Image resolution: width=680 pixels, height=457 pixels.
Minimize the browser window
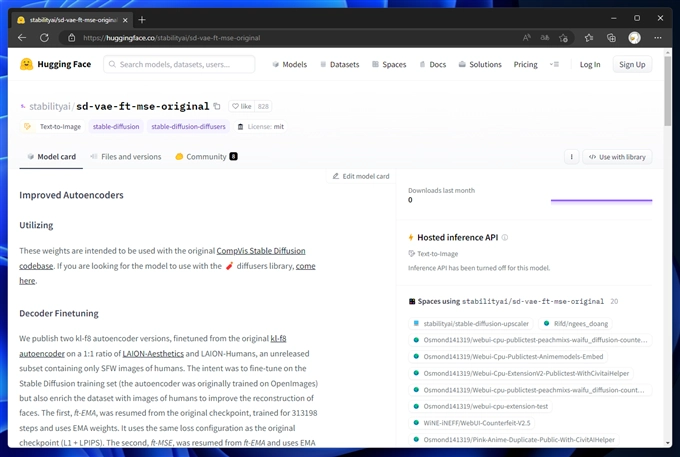click(613, 18)
